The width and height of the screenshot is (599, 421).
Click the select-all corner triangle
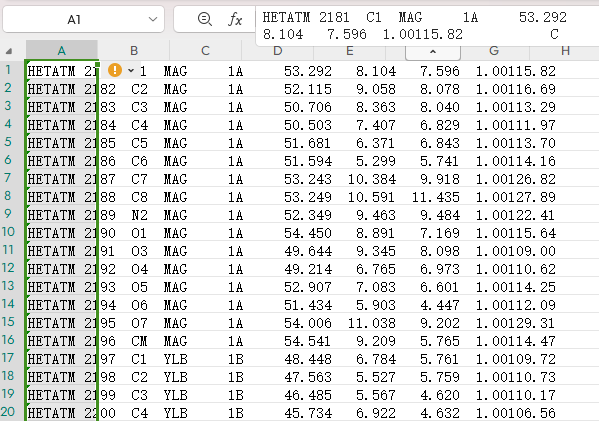(9, 51)
